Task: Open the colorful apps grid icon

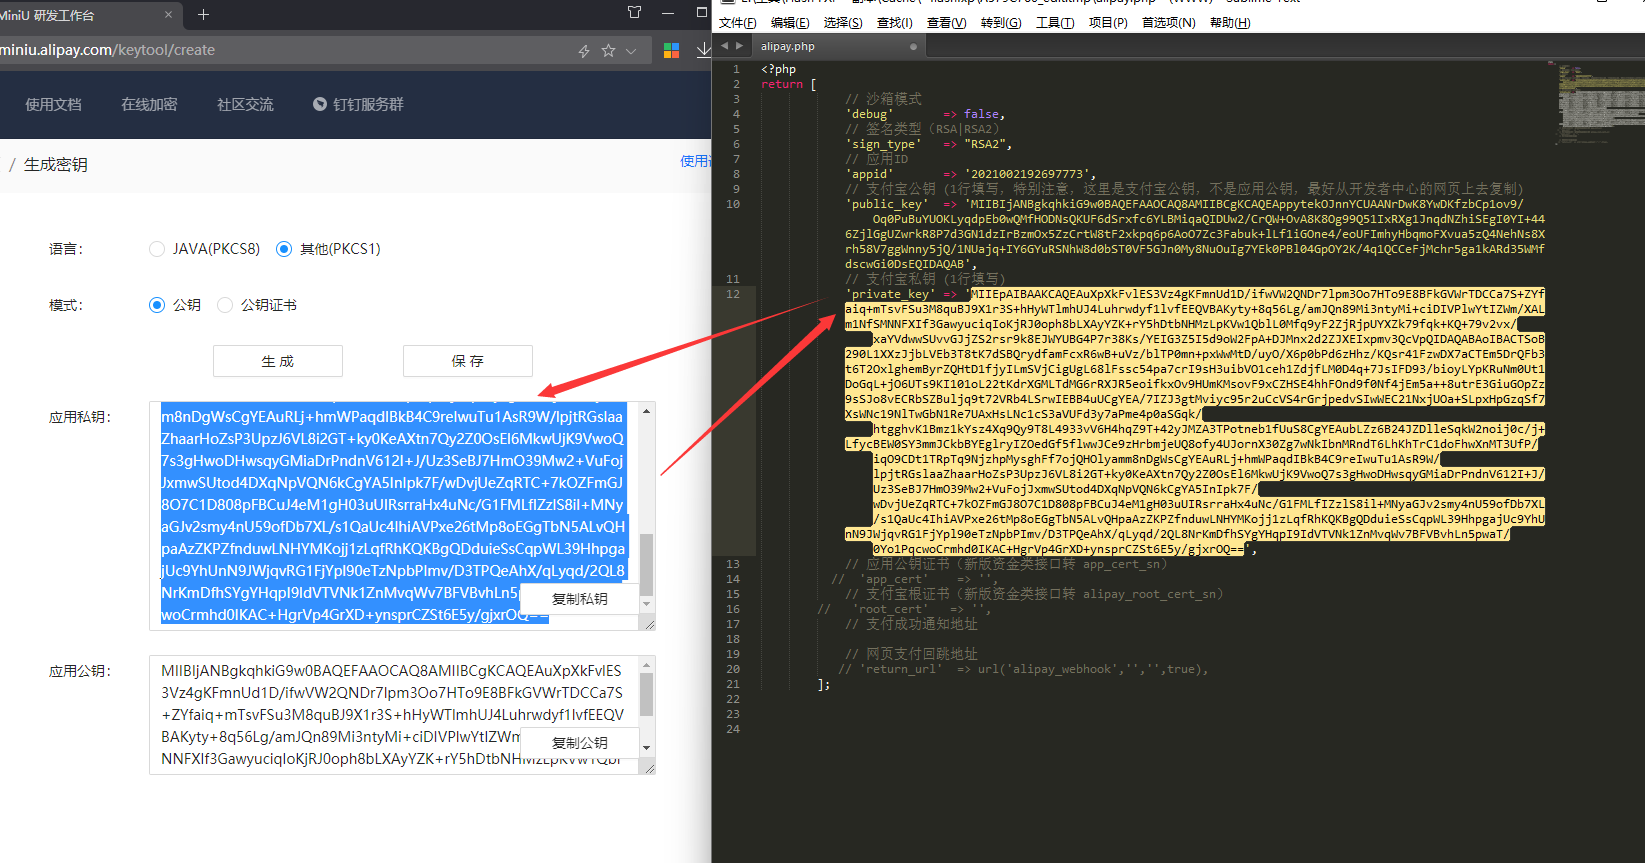Action: [671, 50]
